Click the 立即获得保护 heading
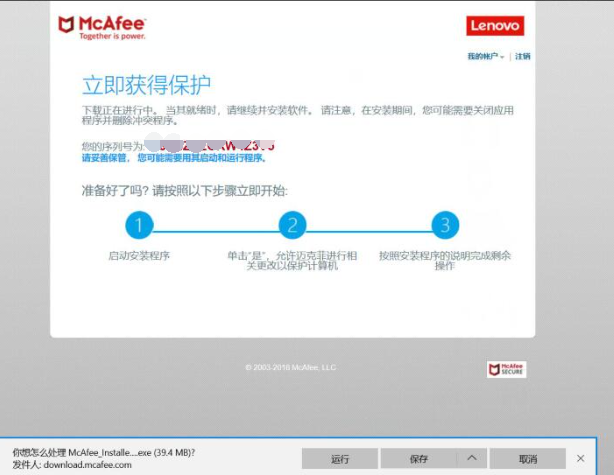The width and height of the screenshot is (614, 475). point(146,85)
